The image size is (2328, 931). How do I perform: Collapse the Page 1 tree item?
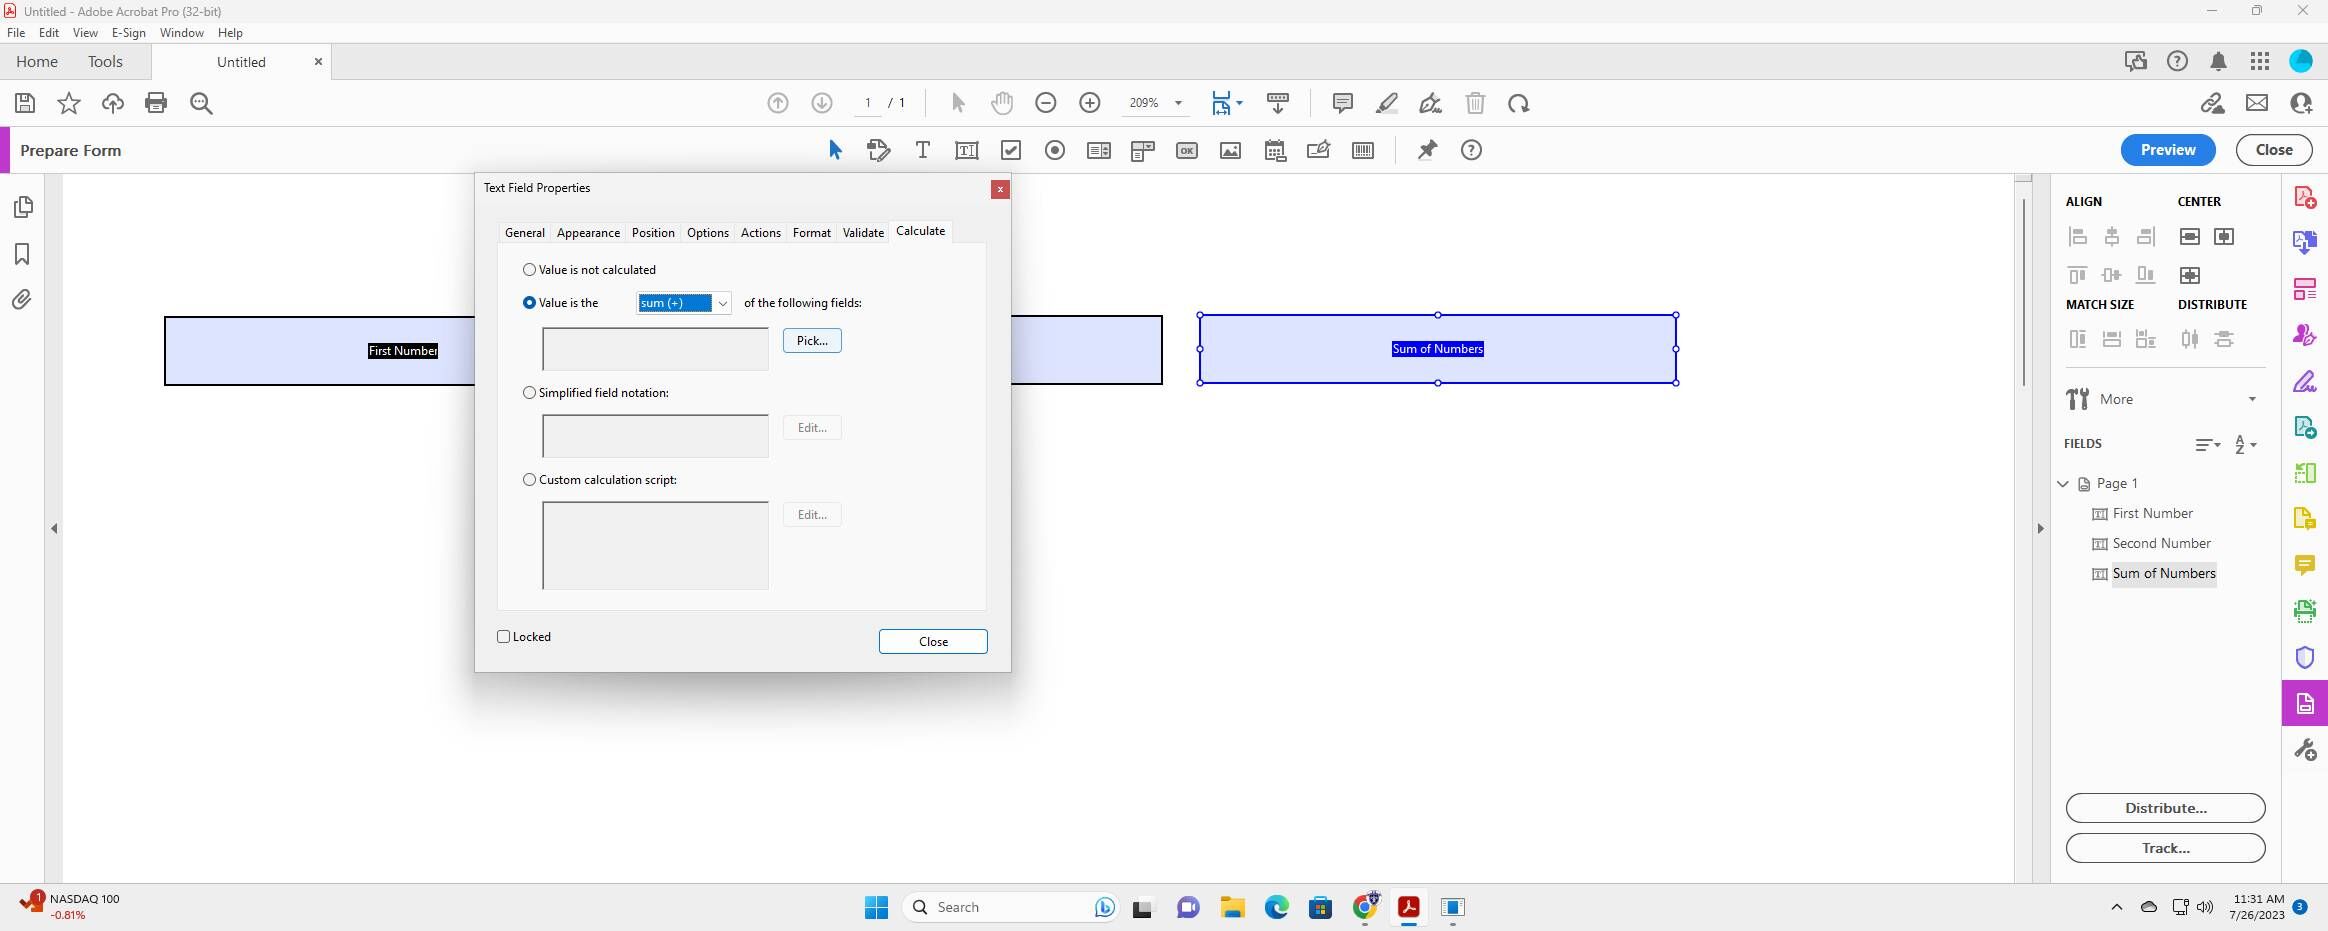[2063, 483]
